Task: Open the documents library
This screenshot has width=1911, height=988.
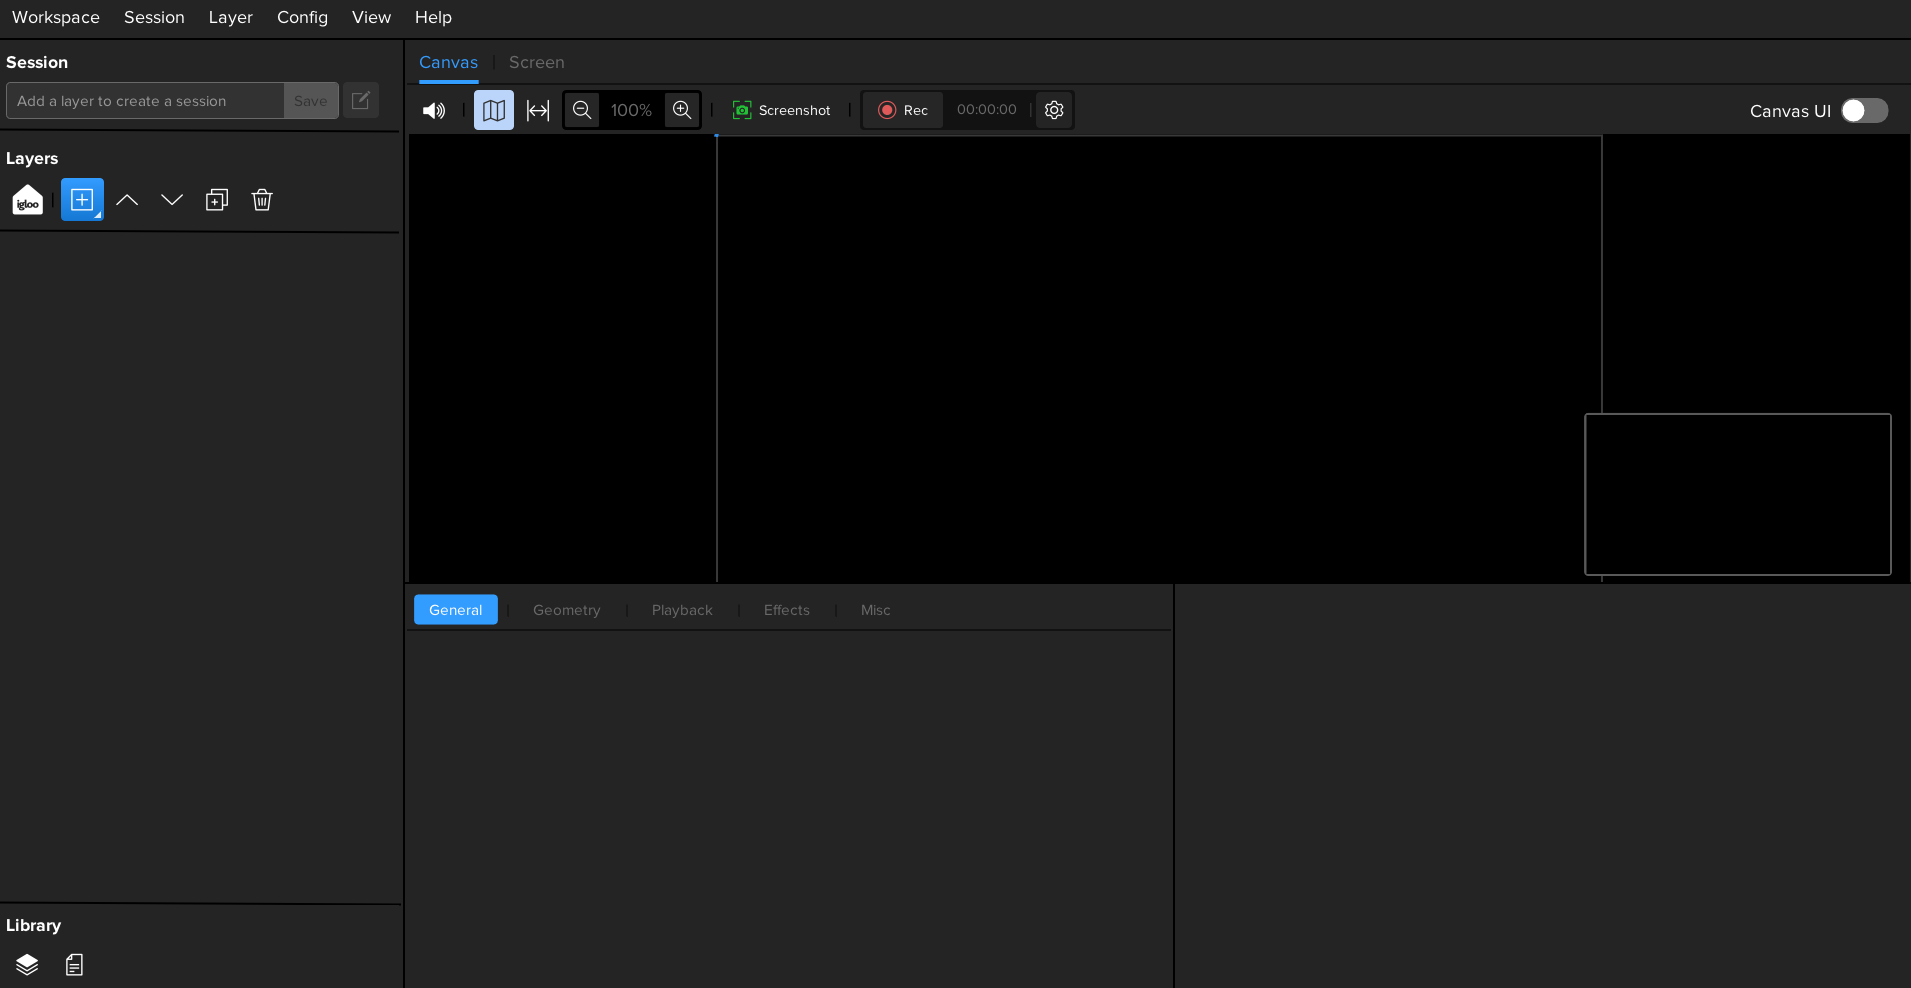Action: [x=73, y=964]
